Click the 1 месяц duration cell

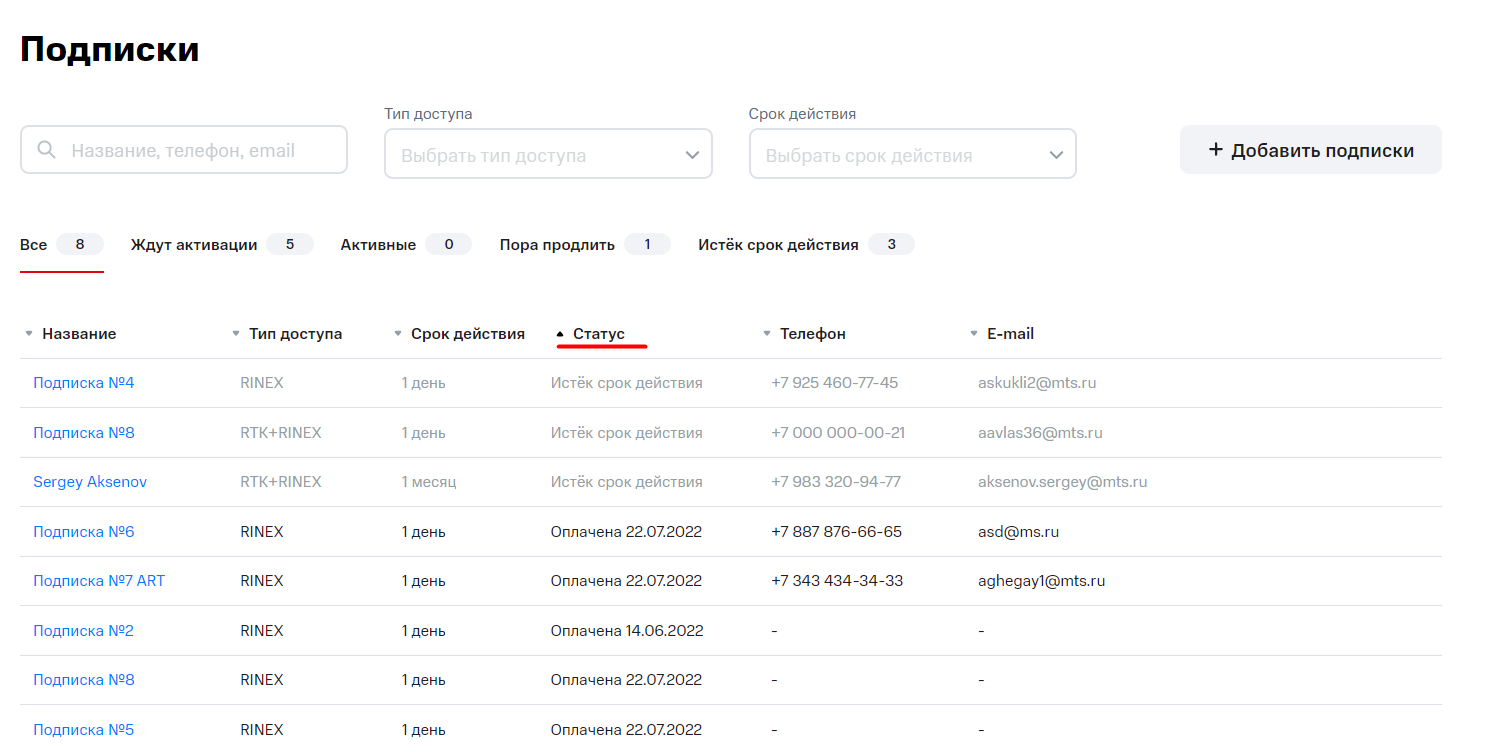coord(429,482)
